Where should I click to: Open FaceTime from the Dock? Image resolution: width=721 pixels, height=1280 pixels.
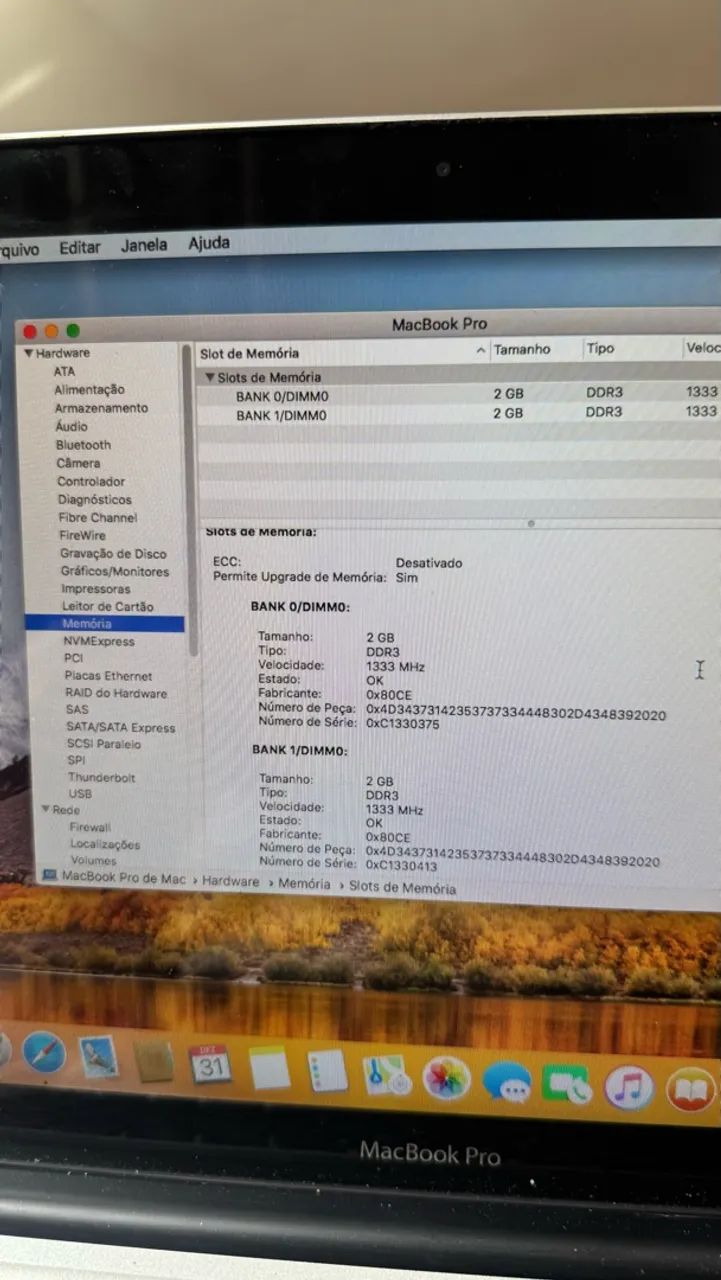pos(567,1085)
